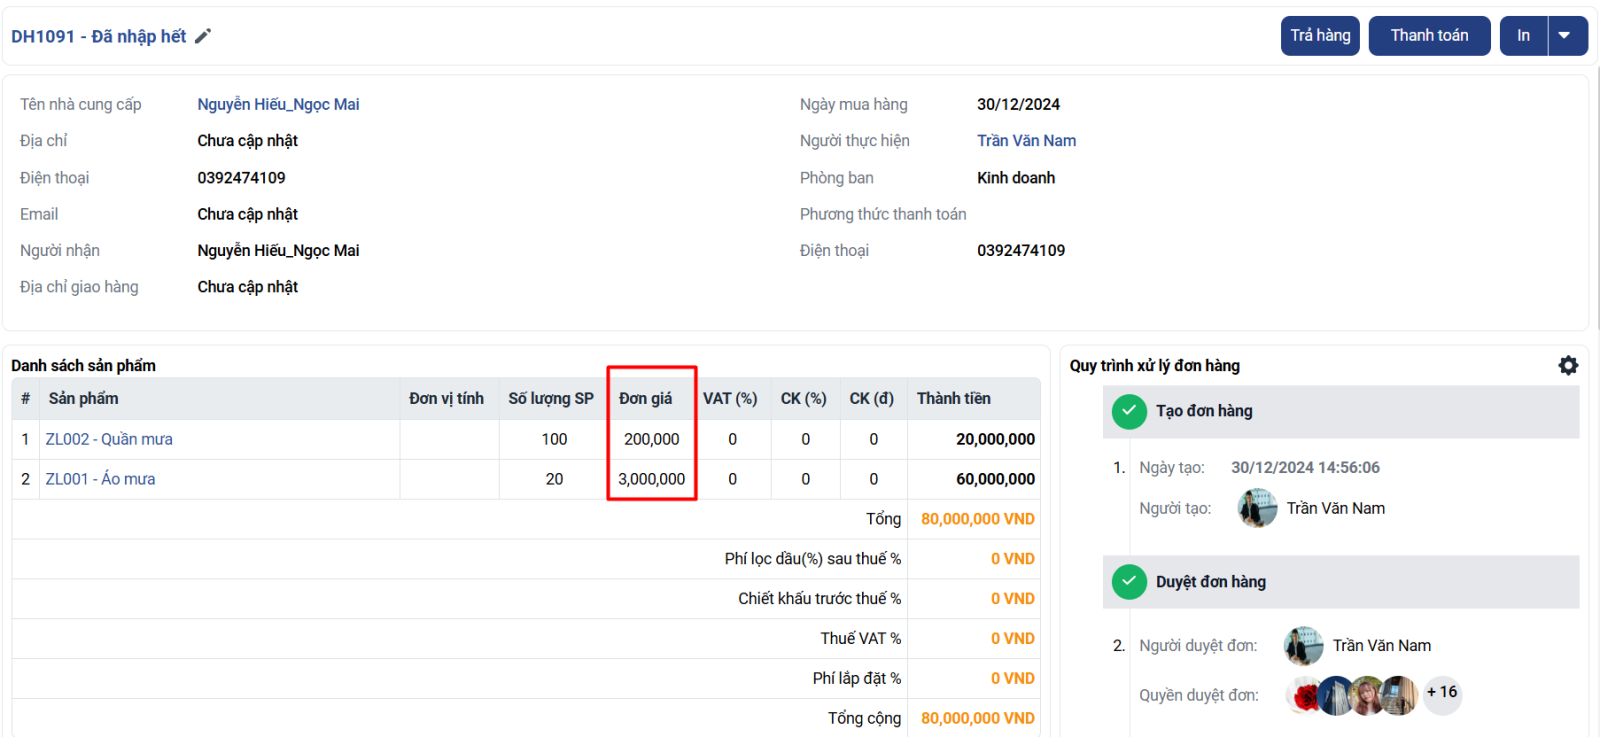1600x737 pixels.
Task: Click approver avatar next to Người duyệt đơn
Action: click(1303, 646)
